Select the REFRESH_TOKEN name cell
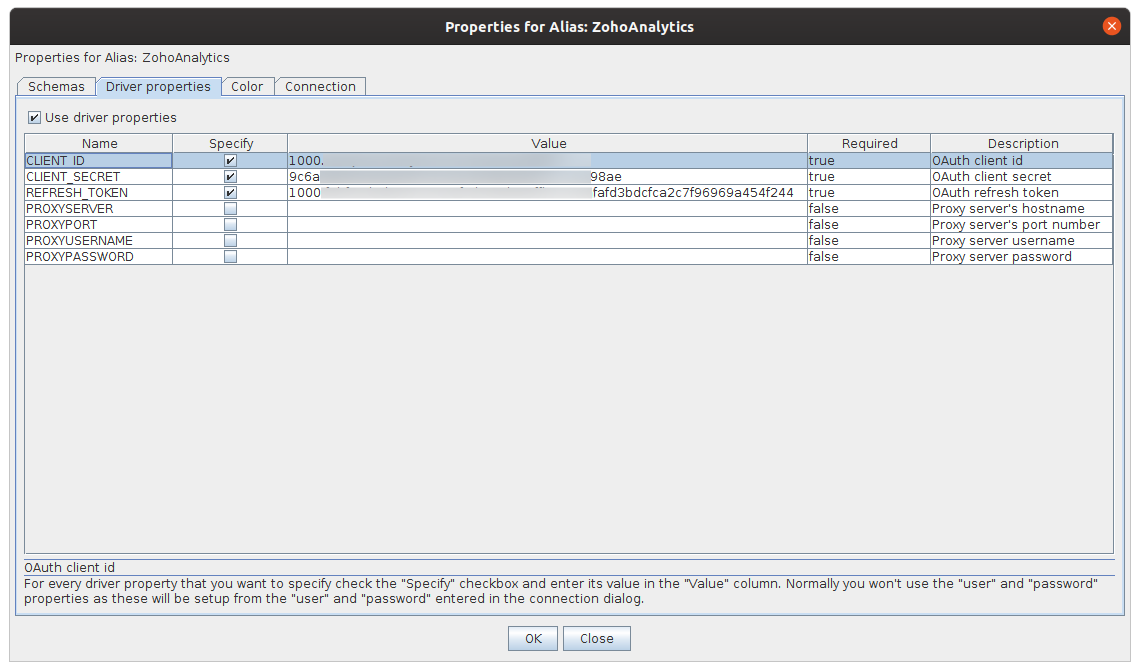 [99, 193]
